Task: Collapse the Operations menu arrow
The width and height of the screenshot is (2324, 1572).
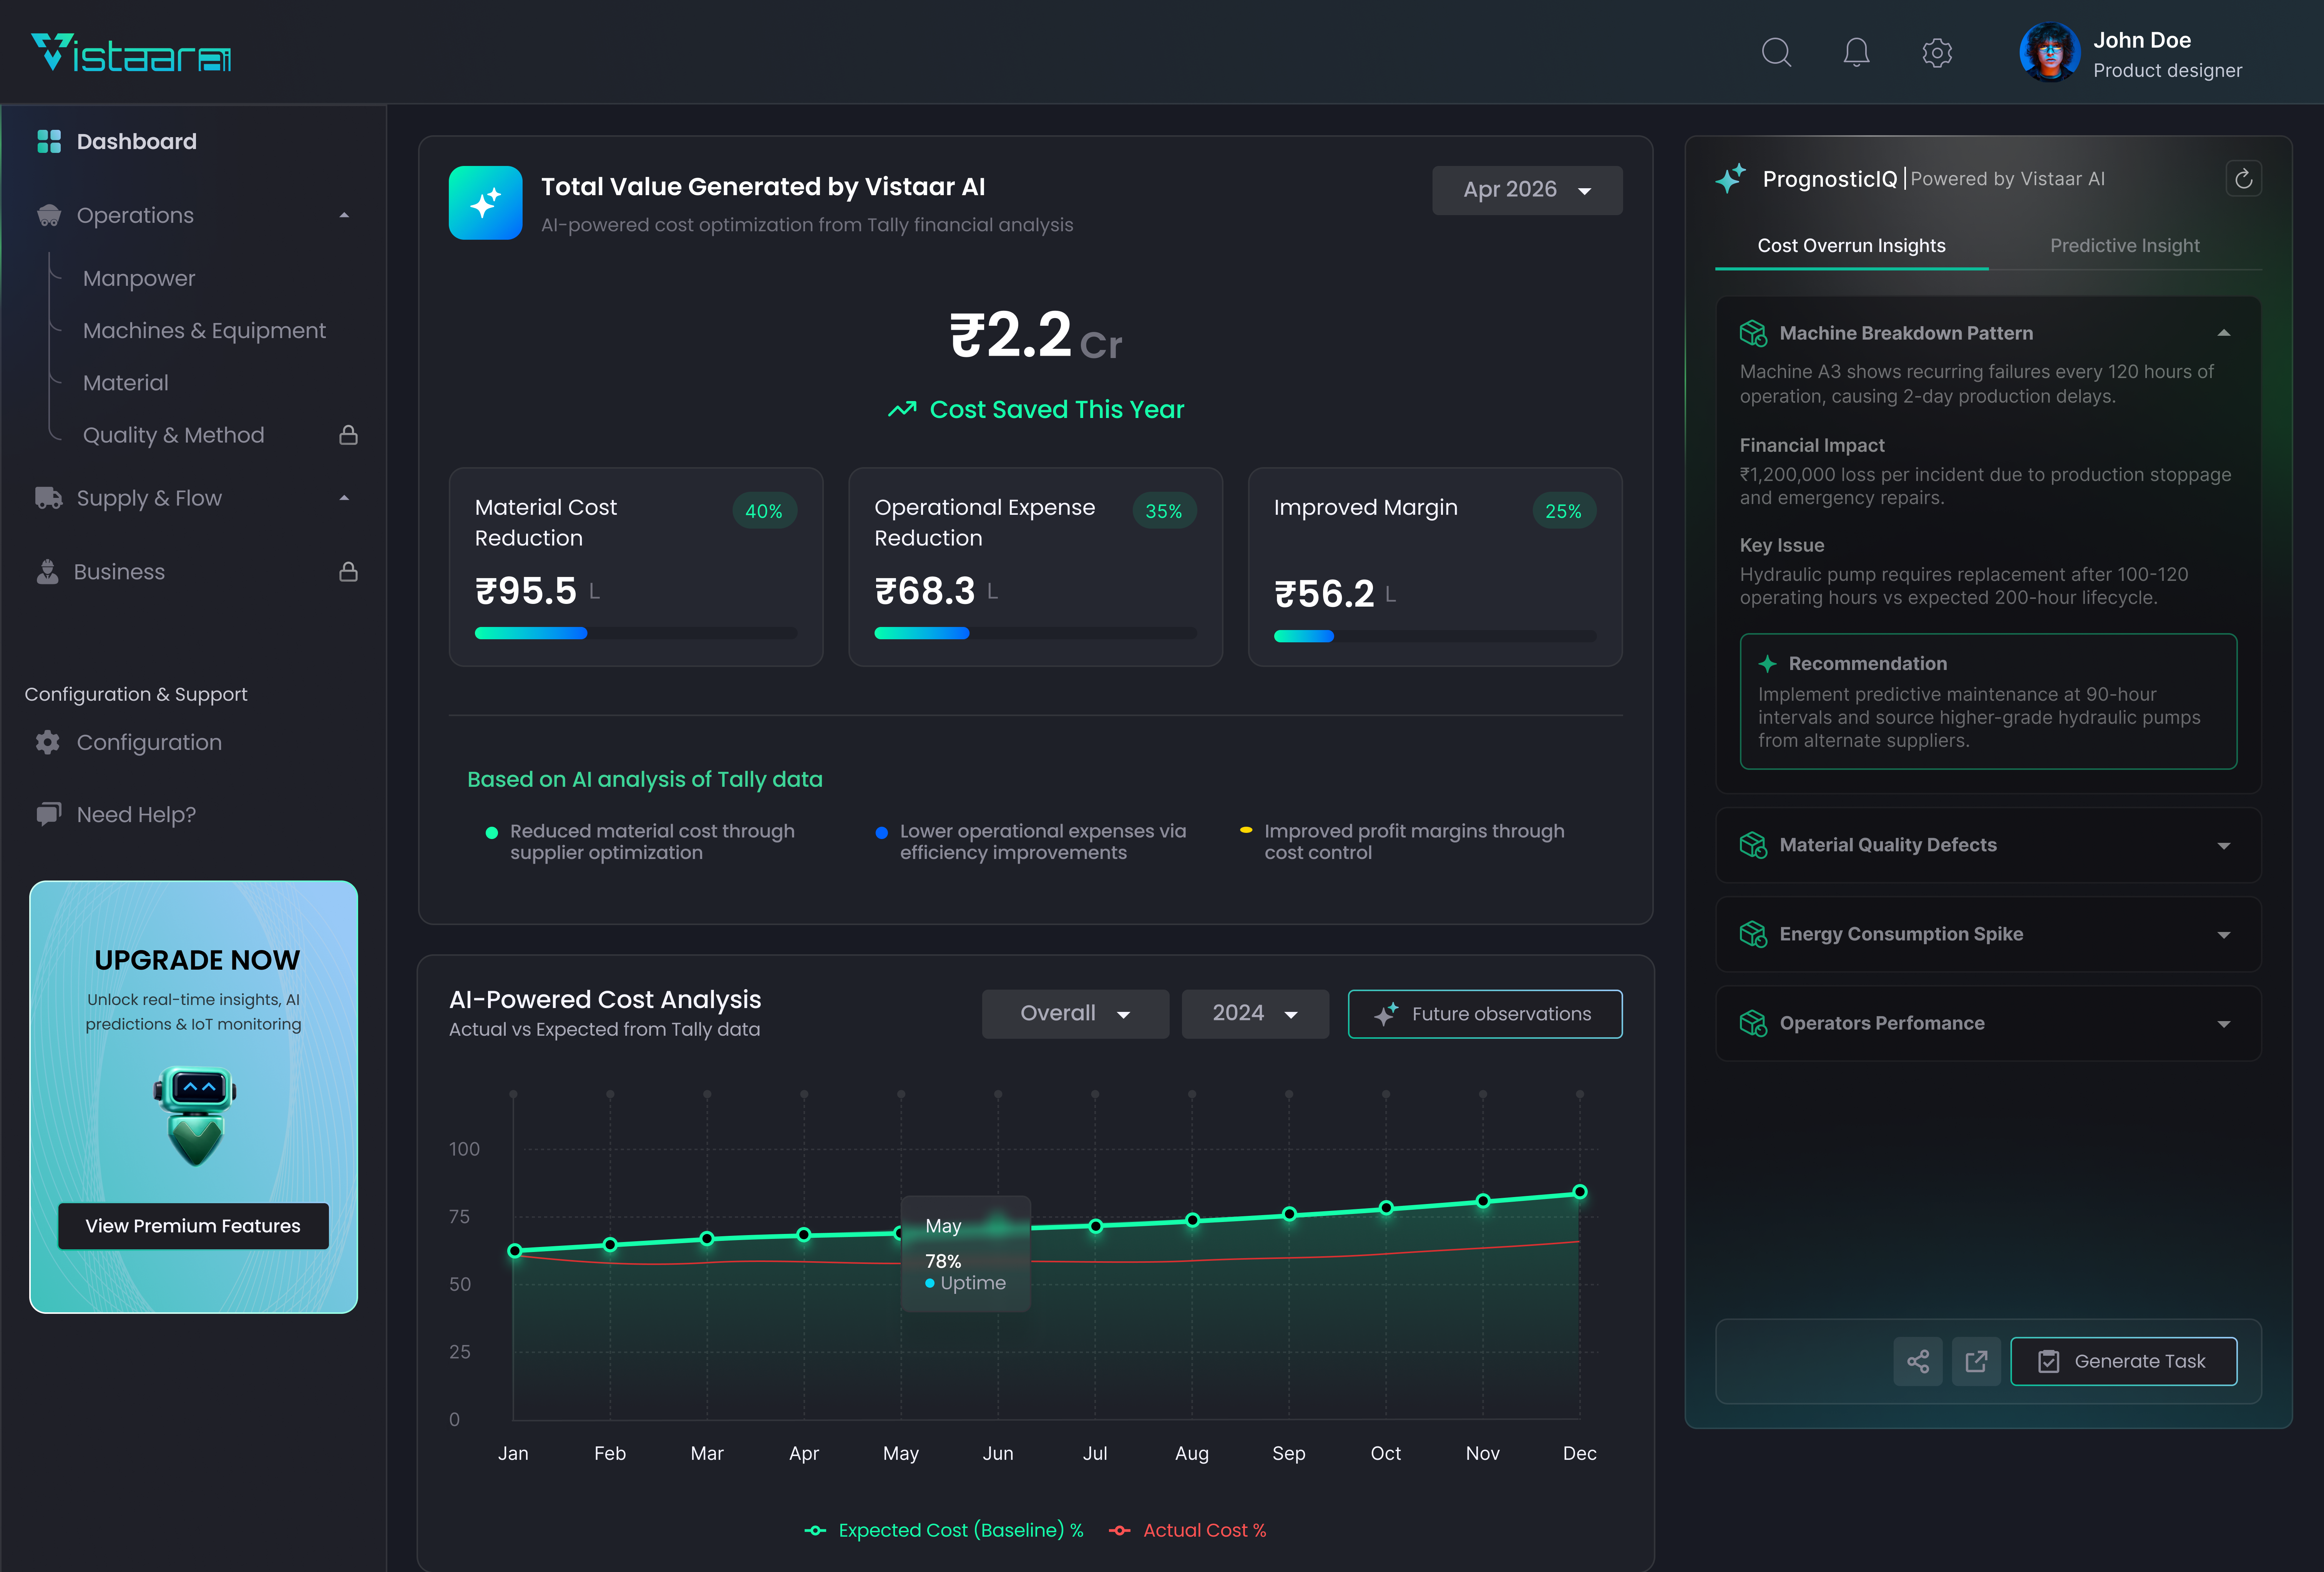Action: tap(344, 215)
